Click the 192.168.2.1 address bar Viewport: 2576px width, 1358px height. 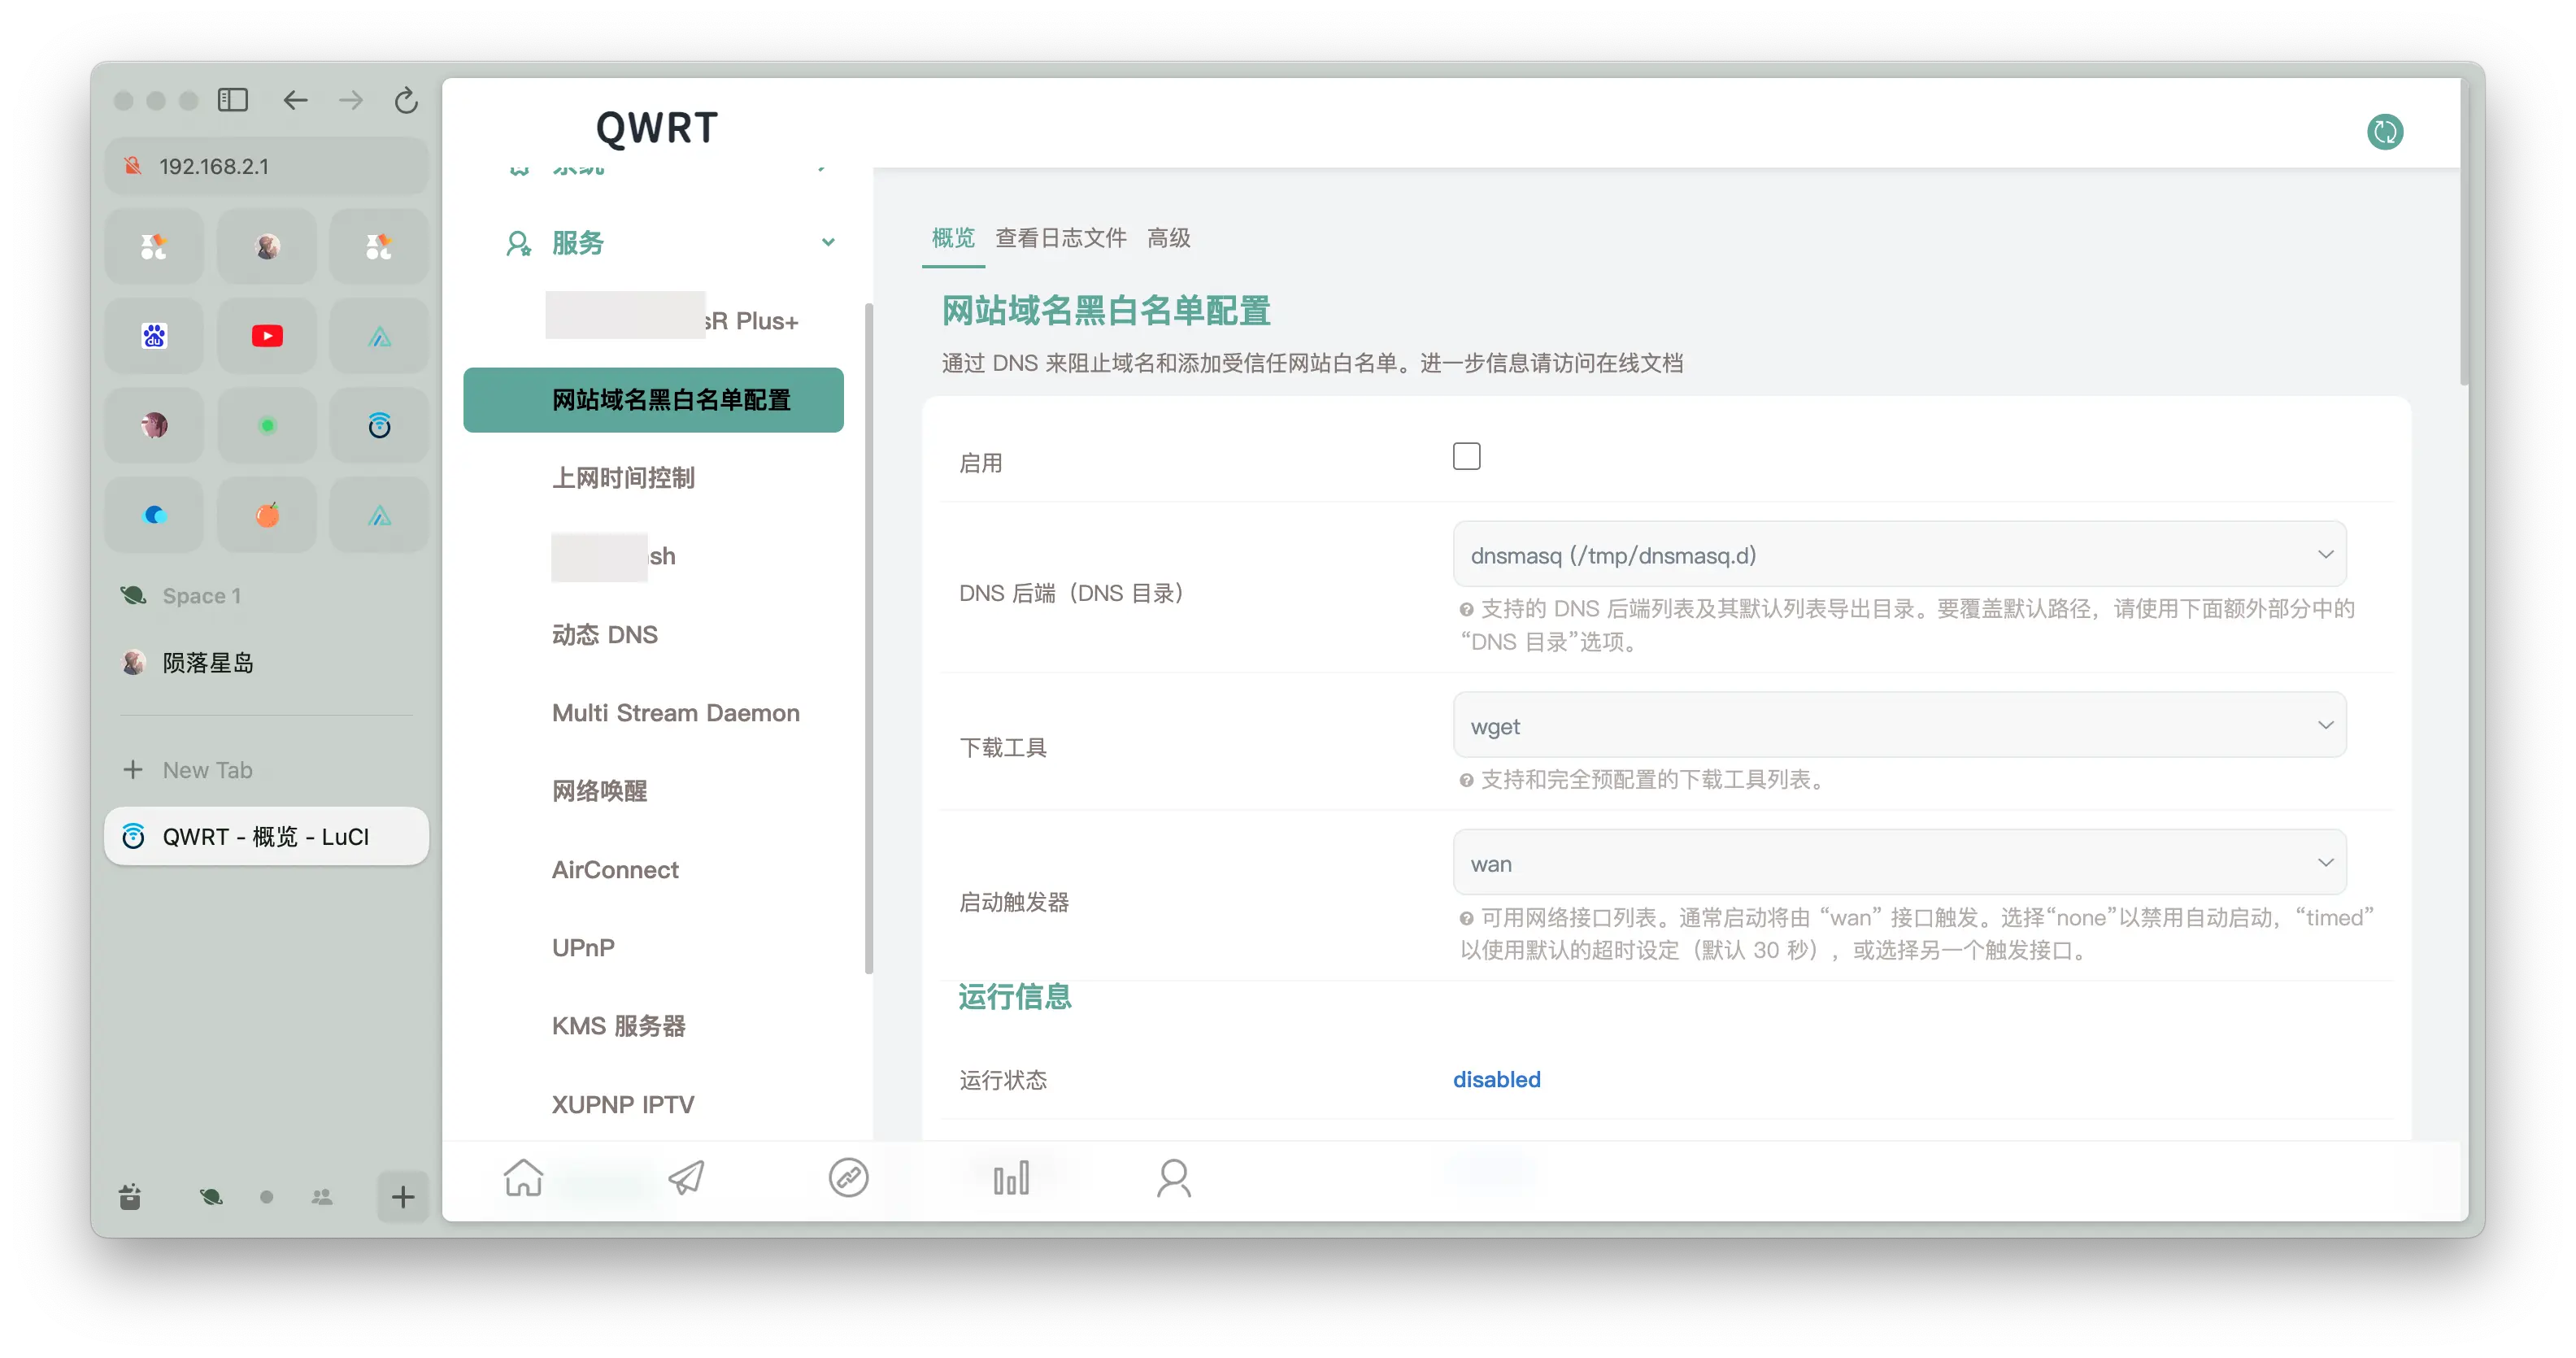tap(267, 166)
